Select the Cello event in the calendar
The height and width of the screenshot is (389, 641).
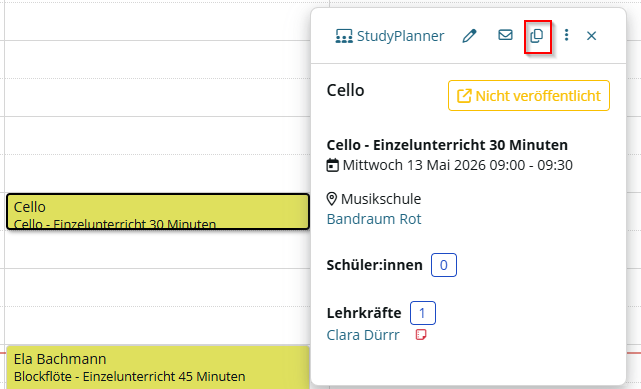click(158, 211)
